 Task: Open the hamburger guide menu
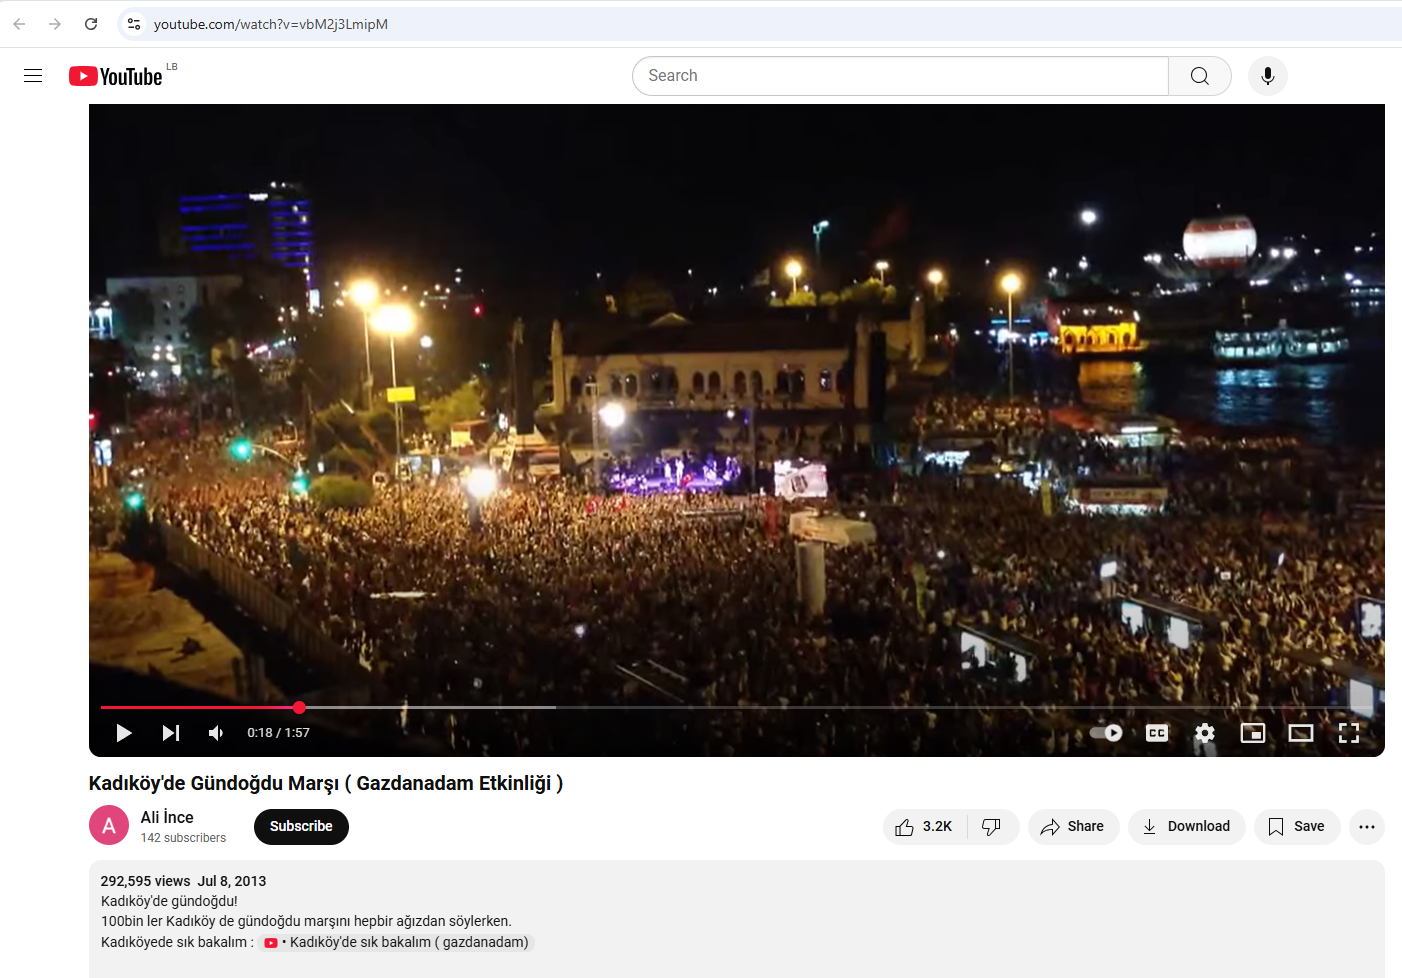click(x=33, y=76)
